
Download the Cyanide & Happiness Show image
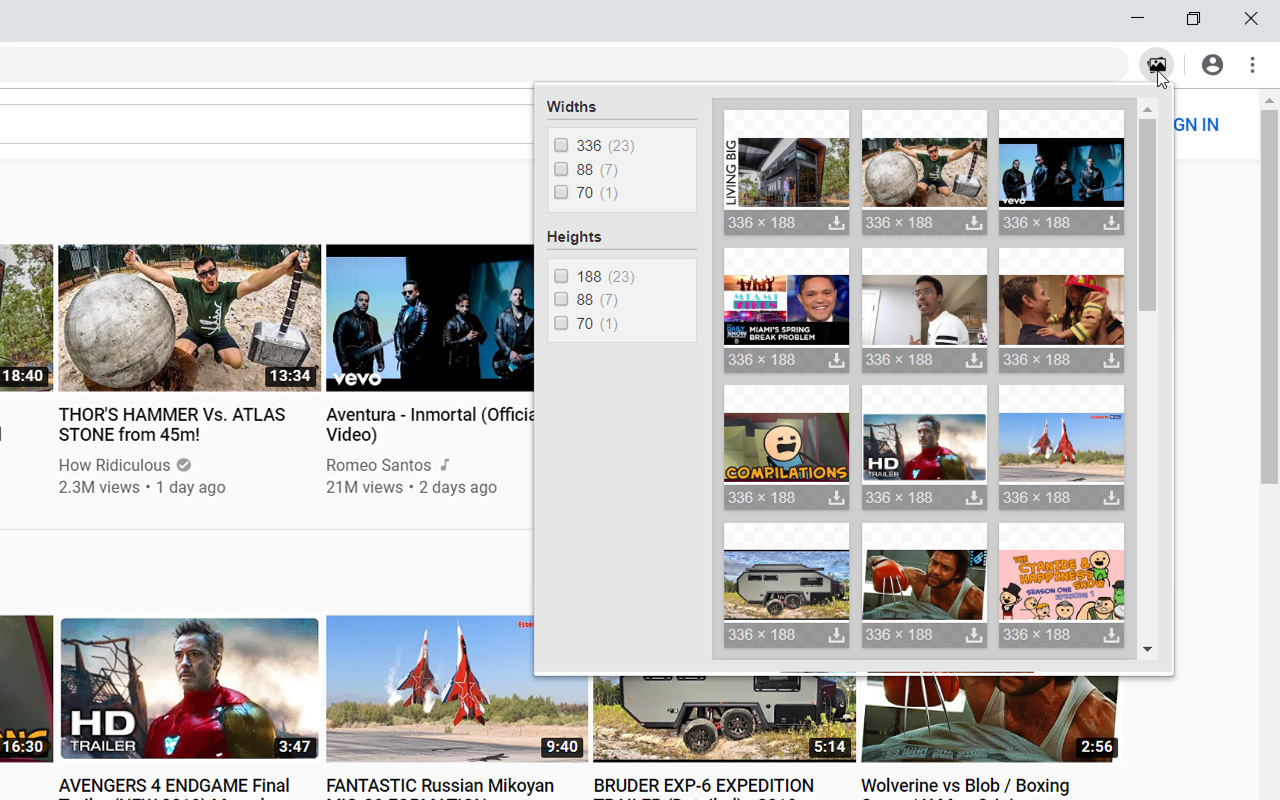point(1111,635)
